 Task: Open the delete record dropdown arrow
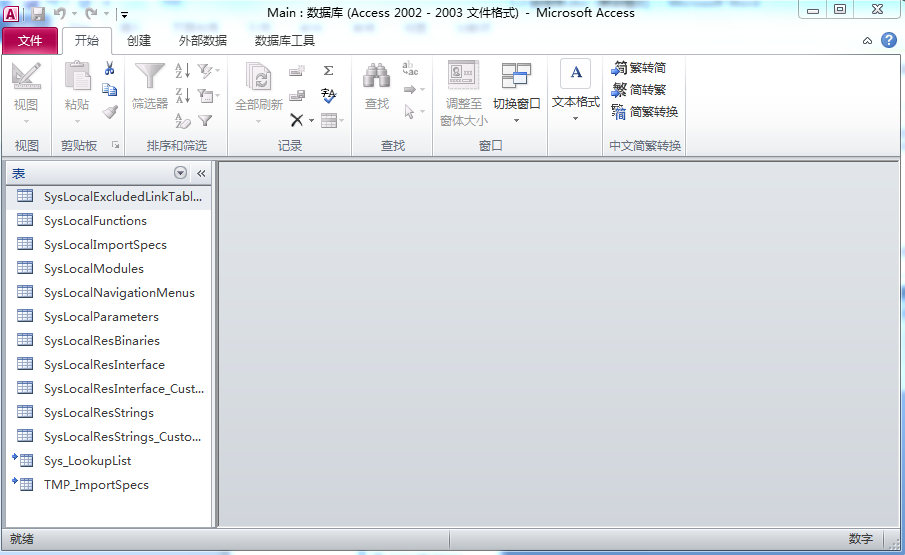(312, 121)
